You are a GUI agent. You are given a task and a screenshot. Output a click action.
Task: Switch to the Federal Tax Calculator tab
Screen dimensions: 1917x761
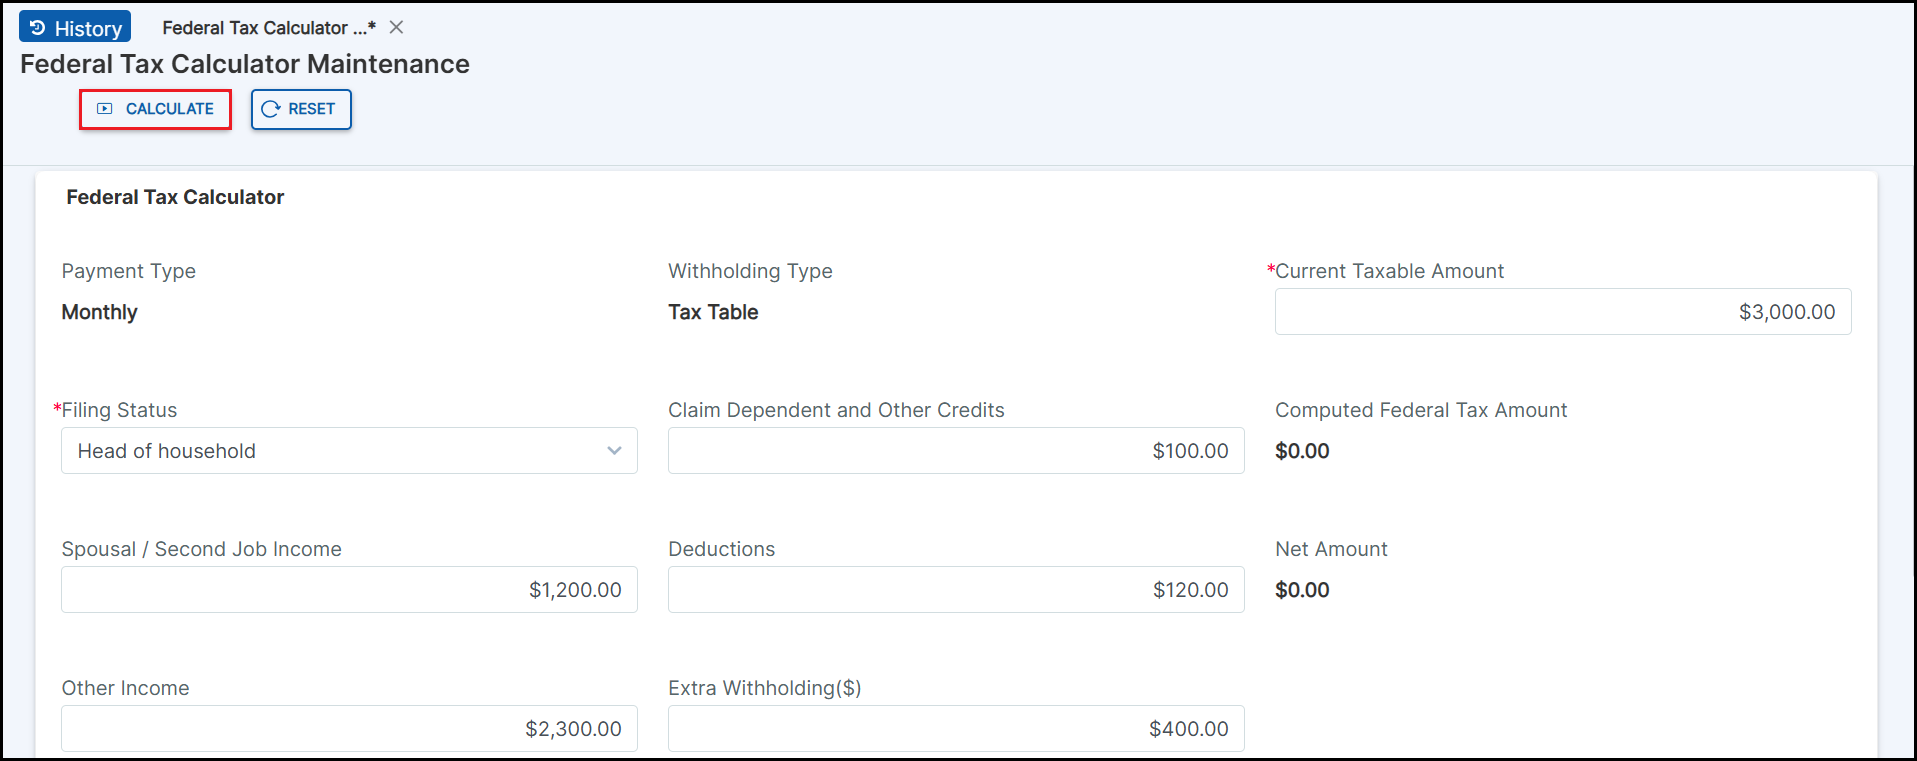coord(268,28)
